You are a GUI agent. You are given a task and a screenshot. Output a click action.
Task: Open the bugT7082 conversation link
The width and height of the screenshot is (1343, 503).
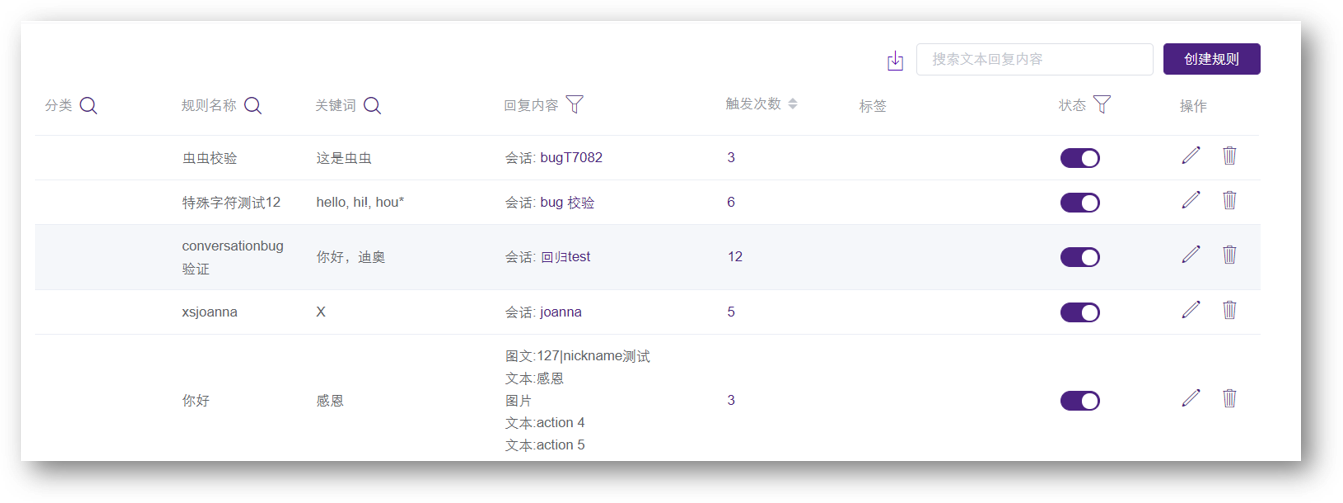[571, 158]
